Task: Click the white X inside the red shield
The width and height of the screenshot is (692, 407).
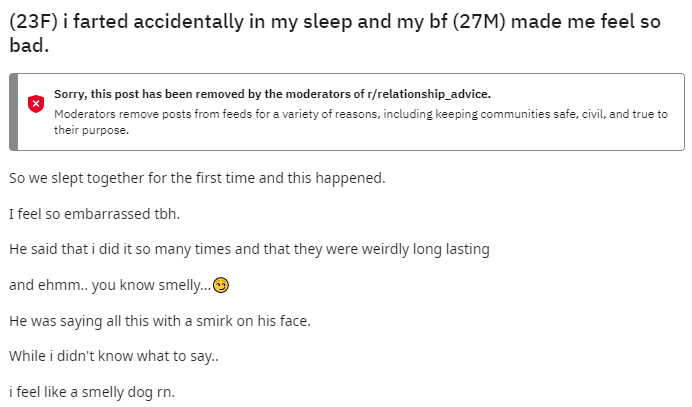Action: pyautogui.click(x=36, y=104)
